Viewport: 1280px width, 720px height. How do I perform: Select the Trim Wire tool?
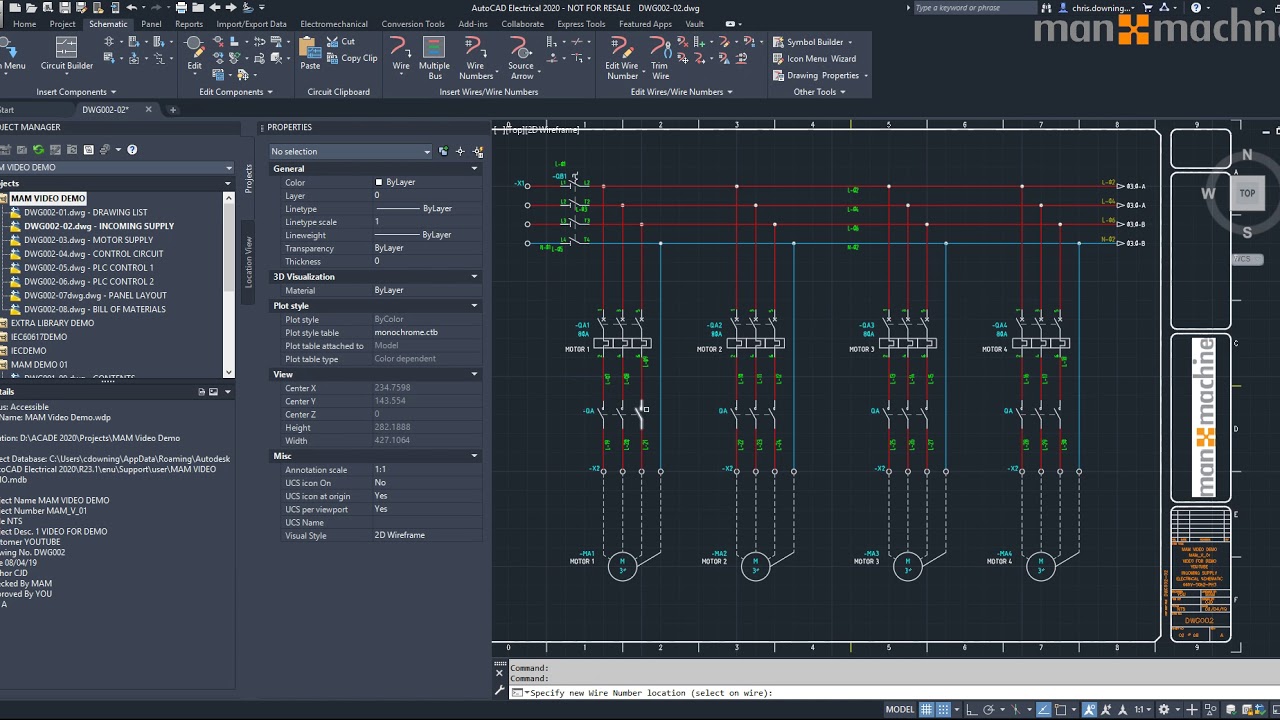[660, 58]
